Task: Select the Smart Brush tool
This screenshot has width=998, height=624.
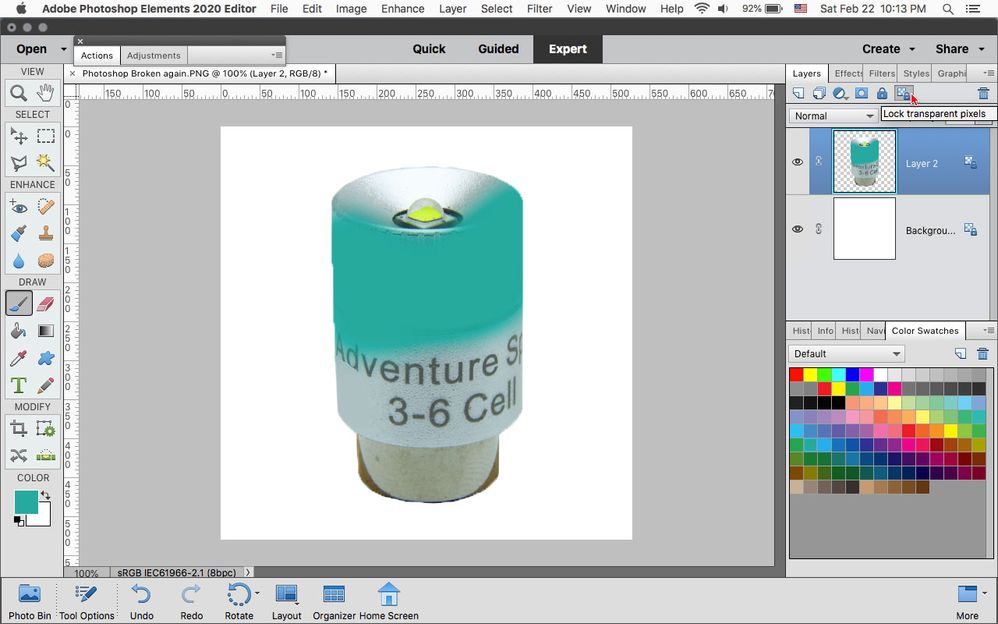Action: point(18,233)
